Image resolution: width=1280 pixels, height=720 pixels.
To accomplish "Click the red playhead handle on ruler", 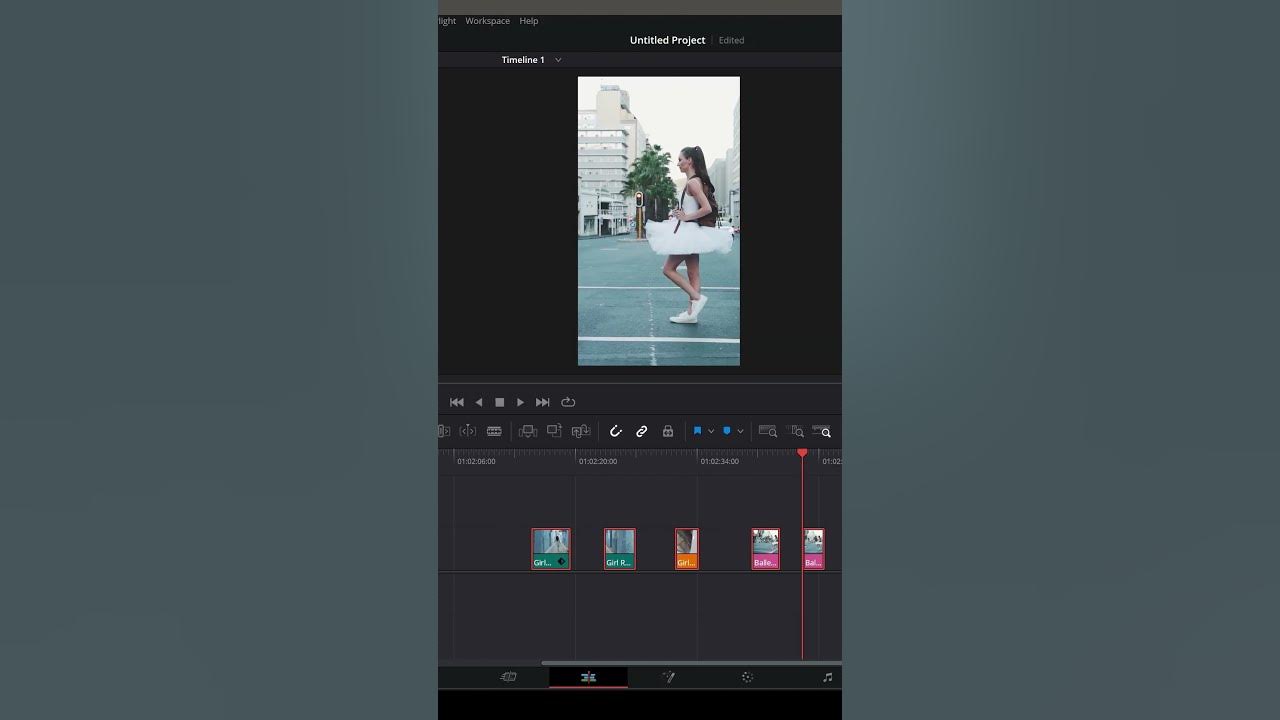I will (x=802, y=453).
